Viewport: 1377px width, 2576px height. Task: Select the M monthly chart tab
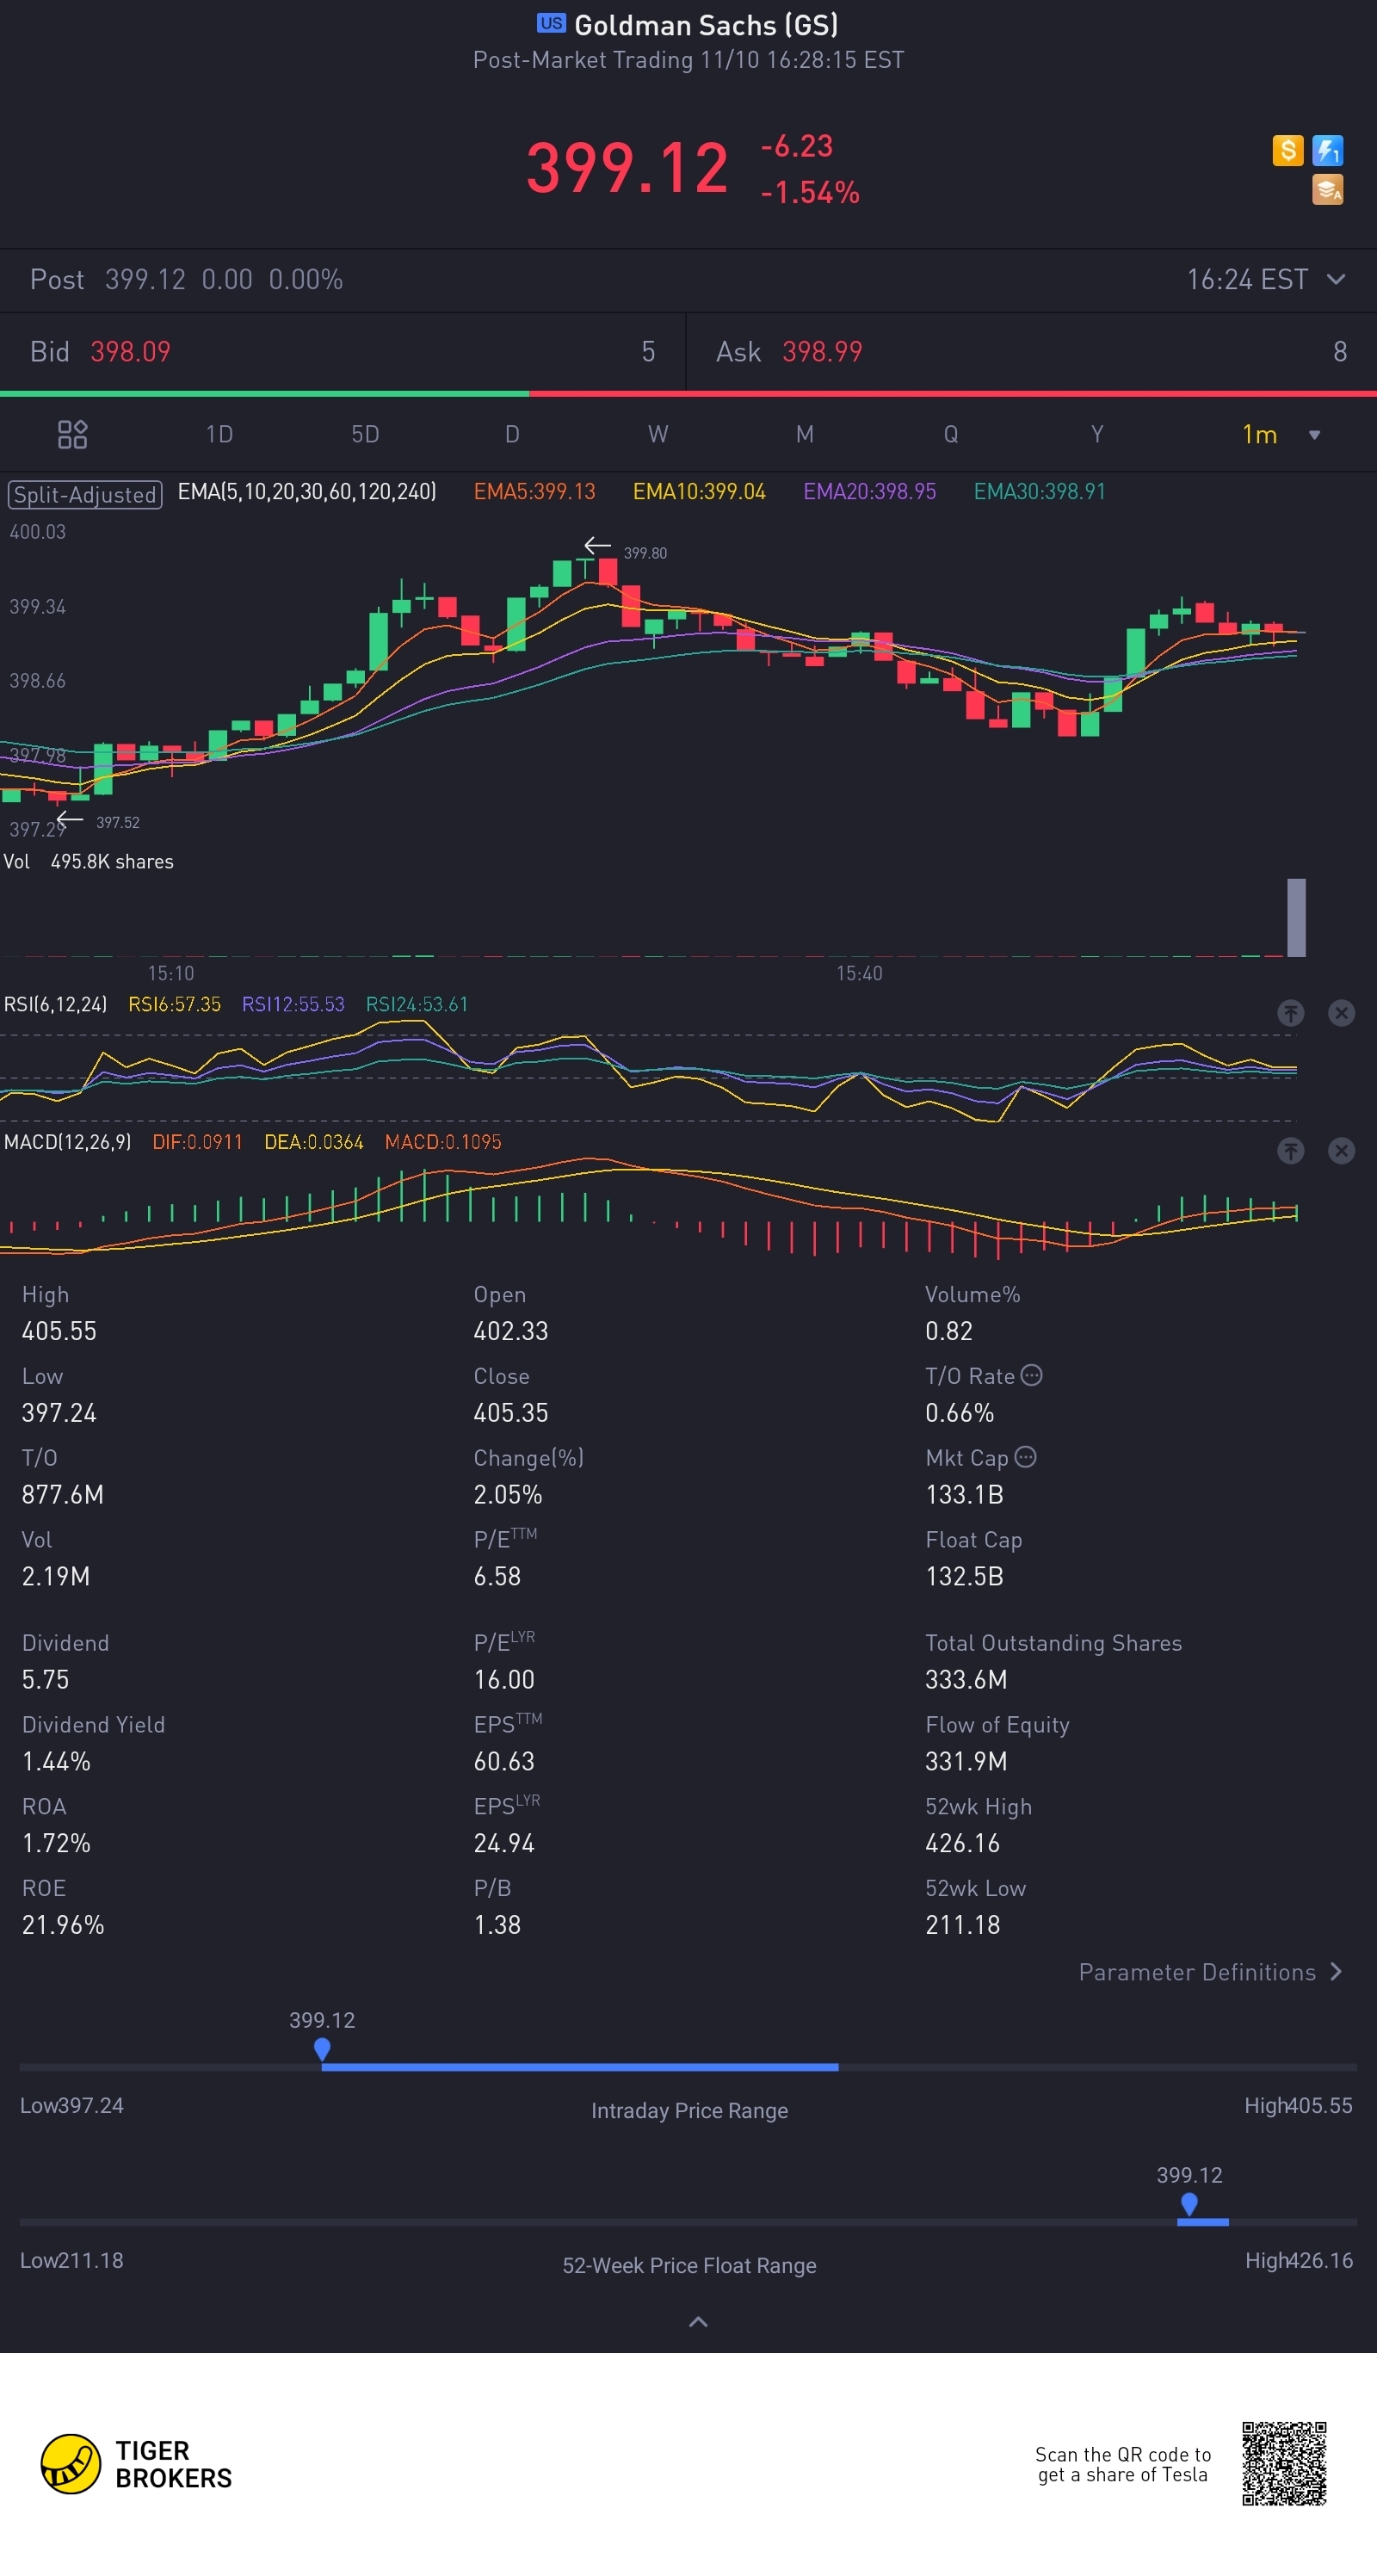804,434
